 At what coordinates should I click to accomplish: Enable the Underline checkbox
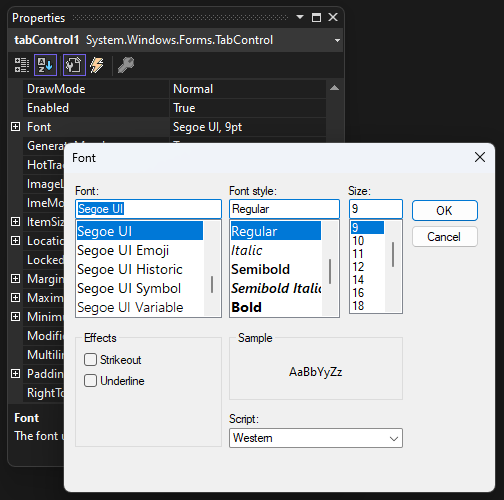click(90, 380)
